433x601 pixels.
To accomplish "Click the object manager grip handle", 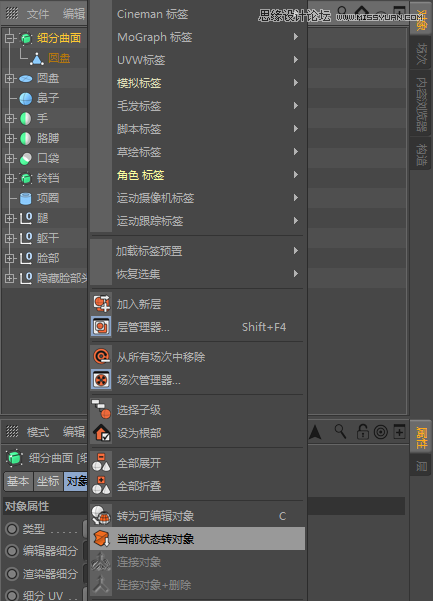I will (12, 13).
